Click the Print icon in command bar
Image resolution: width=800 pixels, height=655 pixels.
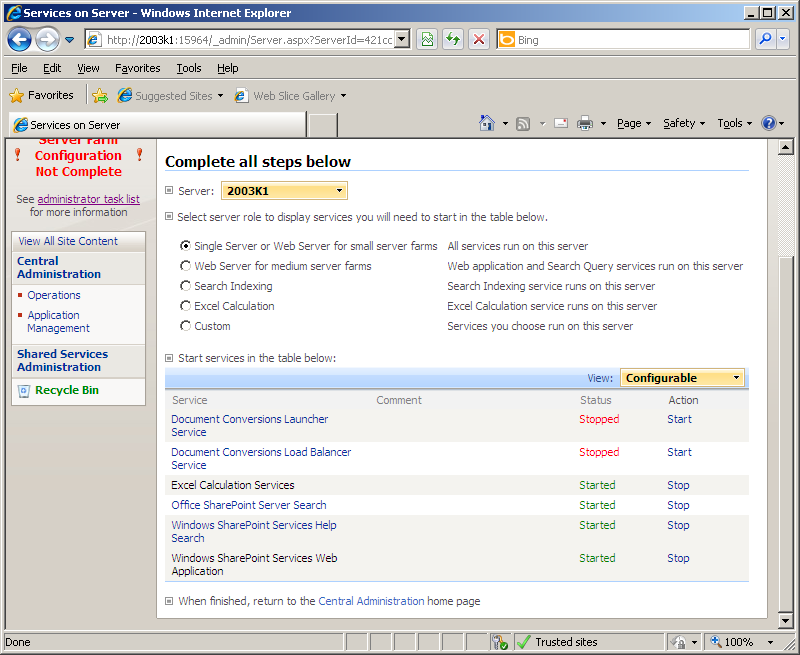tap(585, 123)
